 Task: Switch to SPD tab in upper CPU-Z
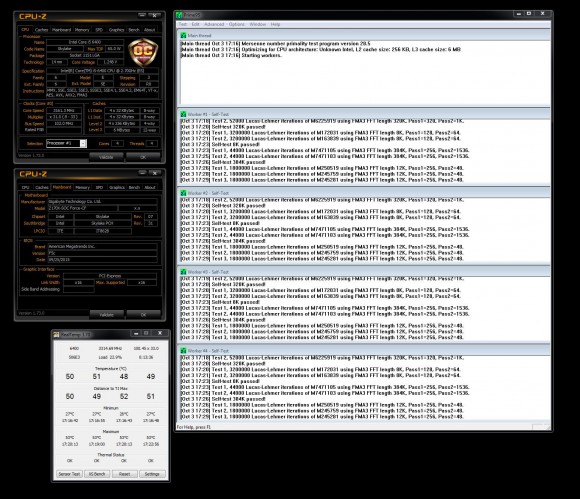click(x=99, y=30)
